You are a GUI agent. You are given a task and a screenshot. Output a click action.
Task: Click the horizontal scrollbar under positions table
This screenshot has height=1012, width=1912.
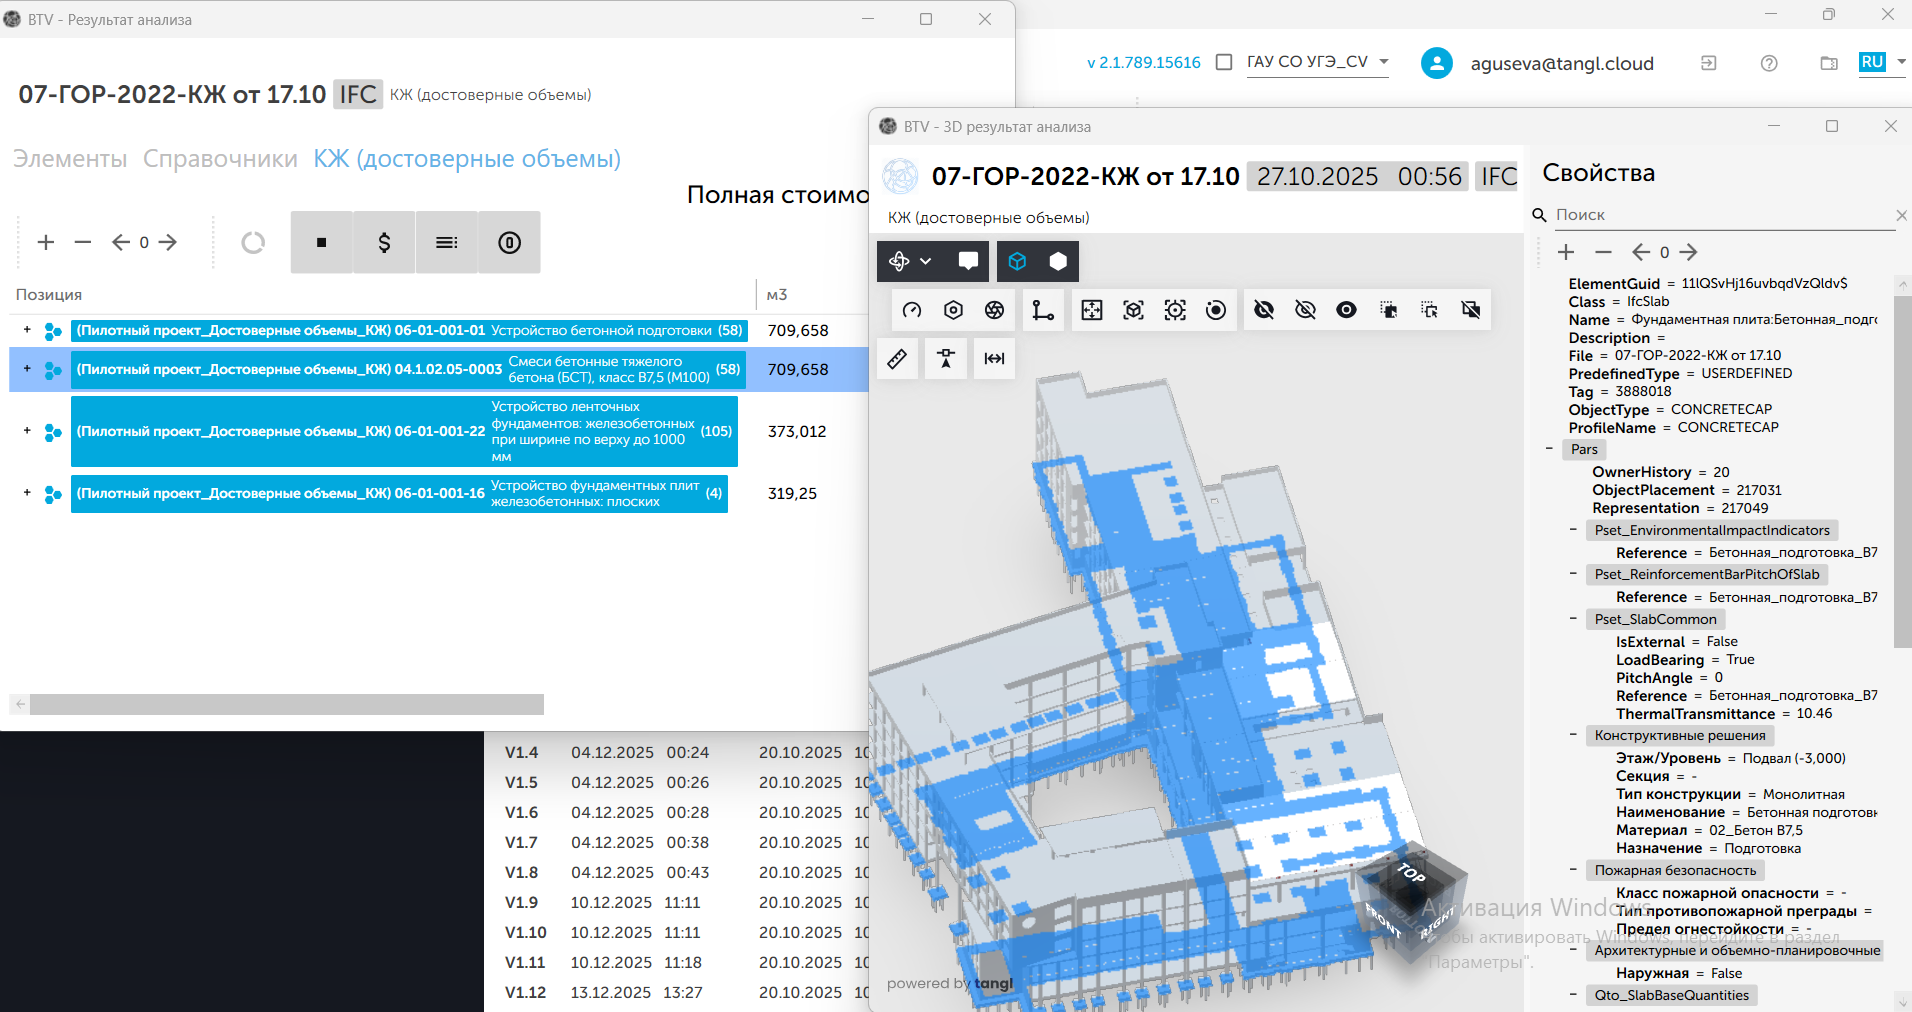286,704
